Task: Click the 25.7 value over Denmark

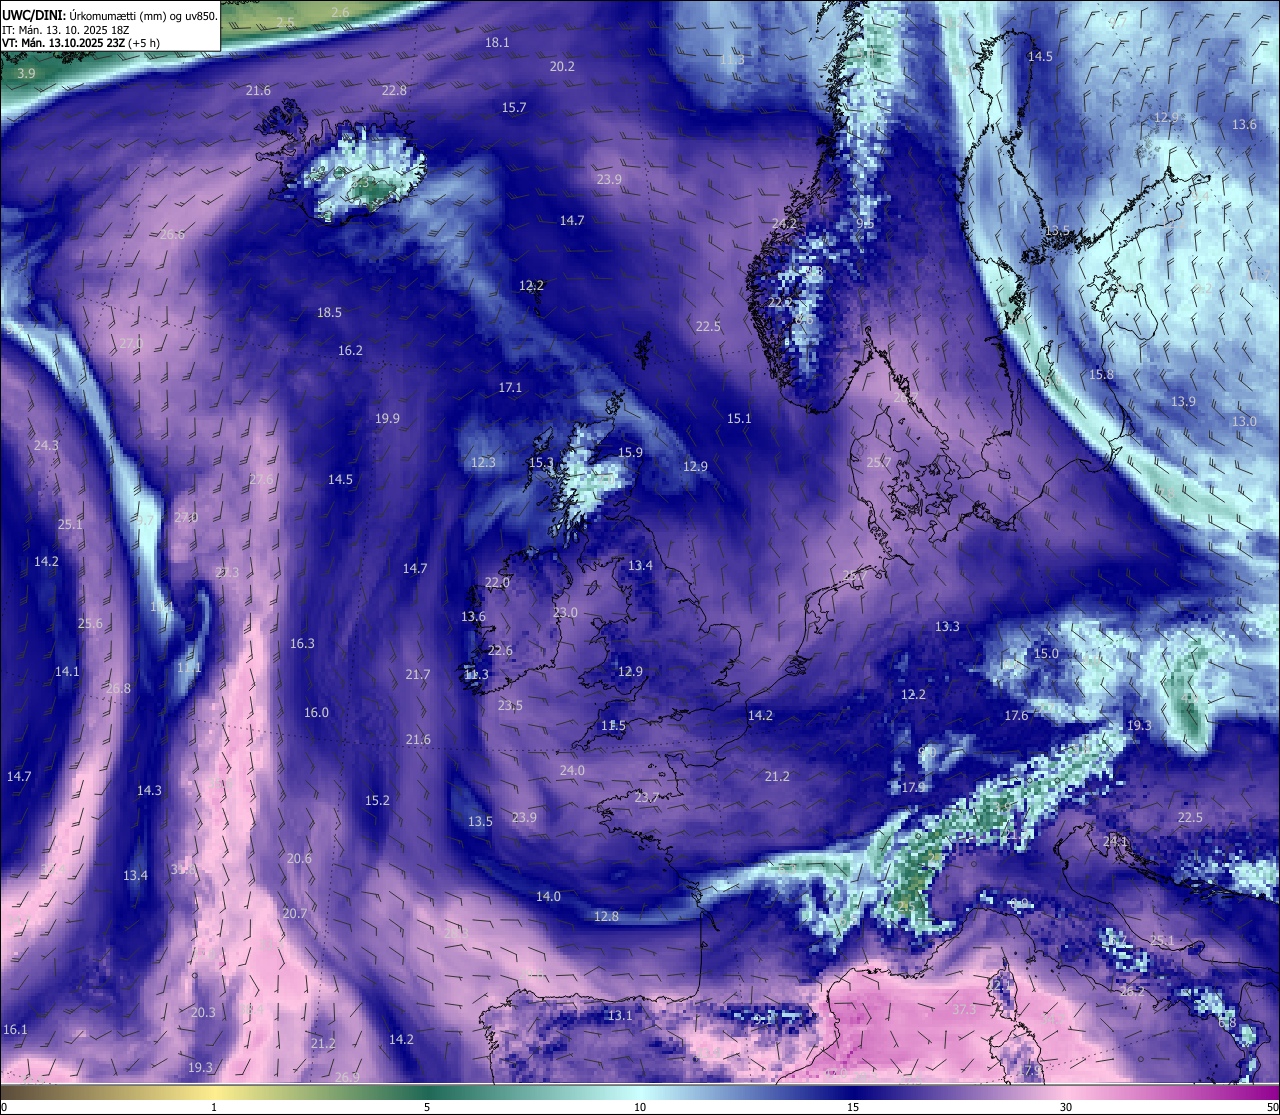Action: tap(878, 463)
